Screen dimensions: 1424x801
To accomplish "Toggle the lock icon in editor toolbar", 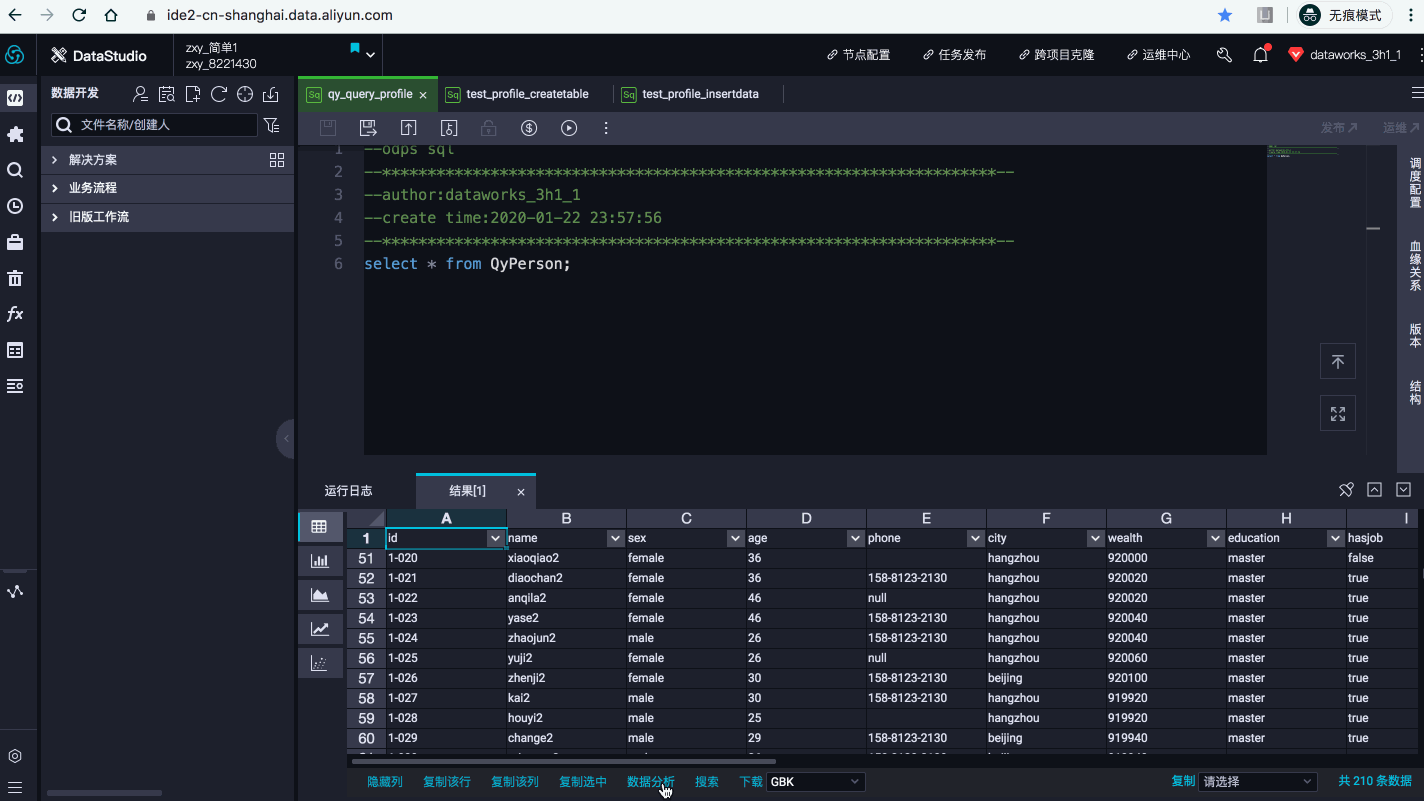I will (487, 128).
